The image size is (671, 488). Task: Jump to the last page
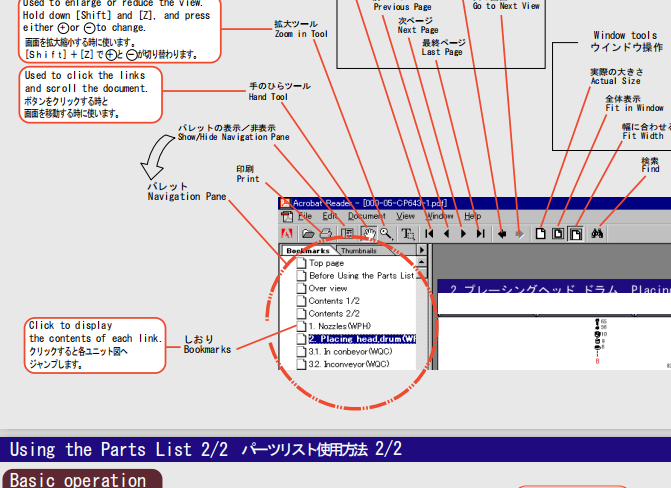[481, 233]
